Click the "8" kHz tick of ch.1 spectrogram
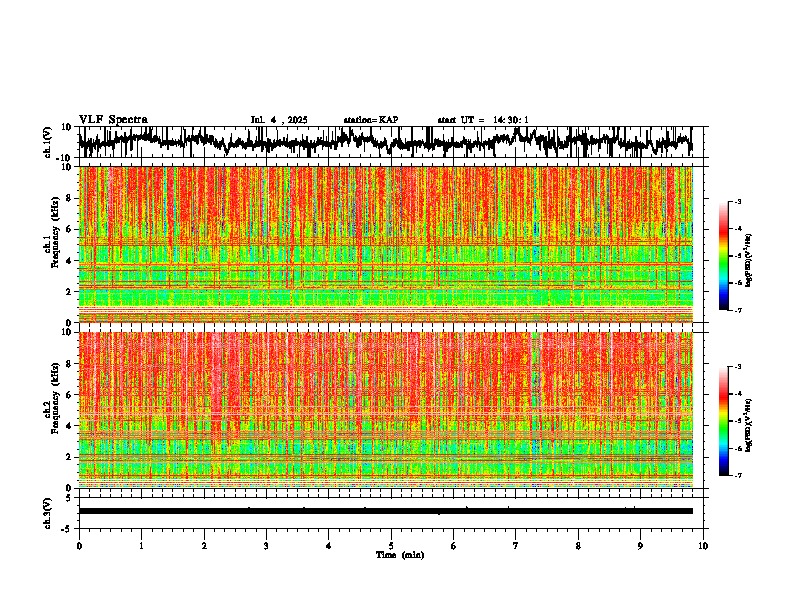Viewport: 792px width, 612px height. (70, 198)
